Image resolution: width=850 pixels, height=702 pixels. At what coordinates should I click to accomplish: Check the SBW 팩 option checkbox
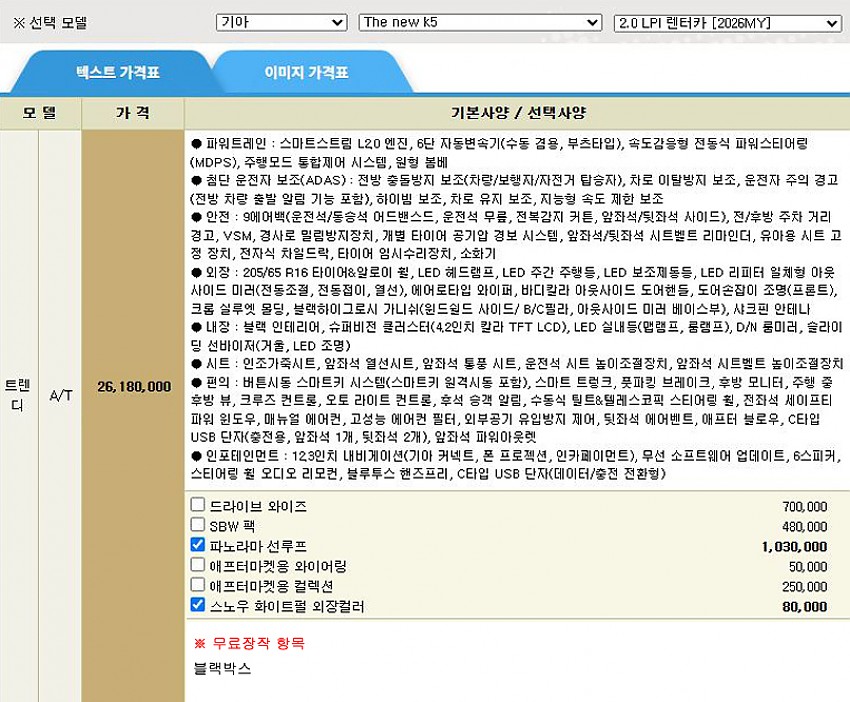pos(198,525)
